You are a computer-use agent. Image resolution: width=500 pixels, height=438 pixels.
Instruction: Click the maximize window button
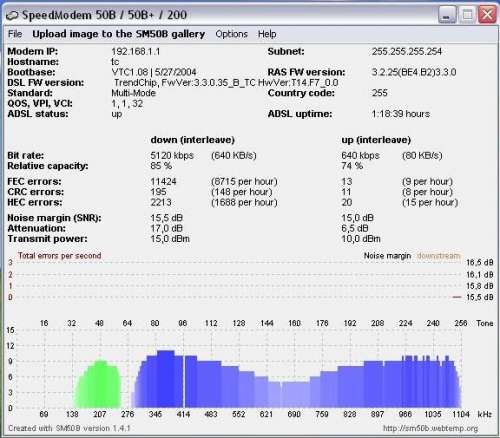[x=467, y=15]
